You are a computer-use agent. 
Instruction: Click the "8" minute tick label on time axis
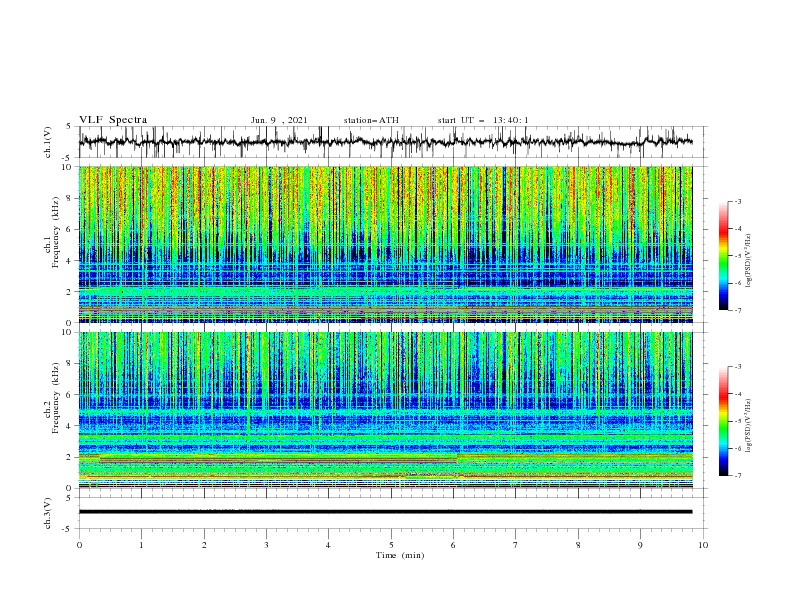[578, 545]
